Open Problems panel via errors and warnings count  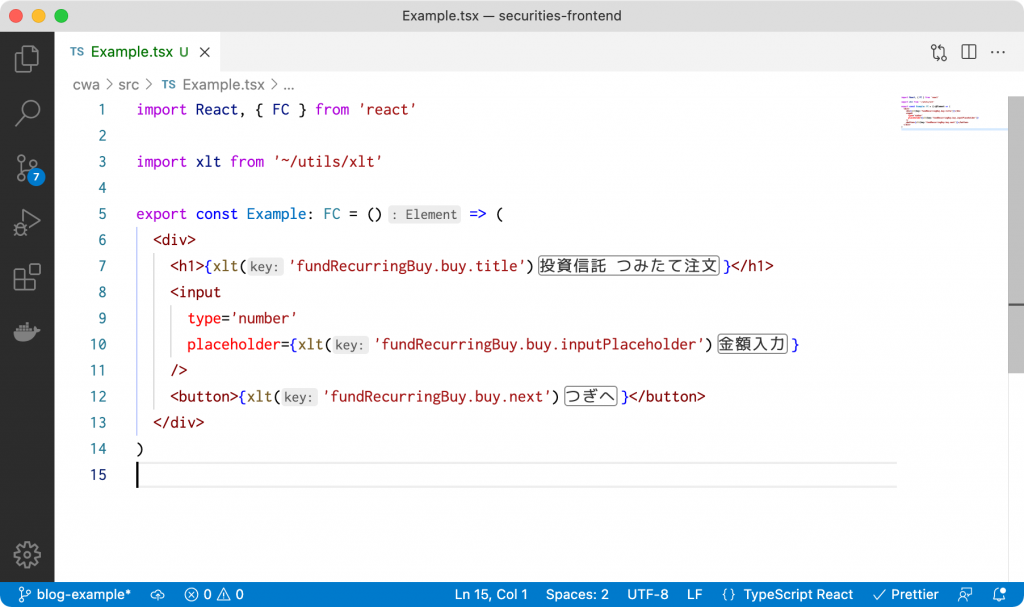tap(214, 595)
